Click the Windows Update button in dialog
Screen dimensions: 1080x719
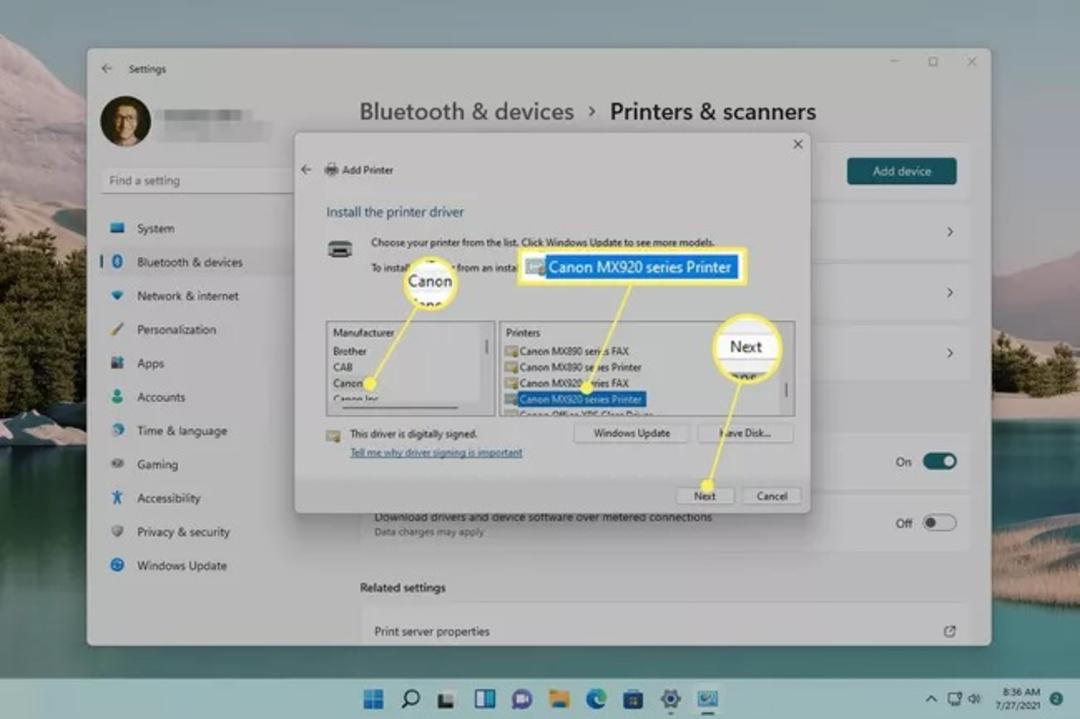[x=632, y=433]
